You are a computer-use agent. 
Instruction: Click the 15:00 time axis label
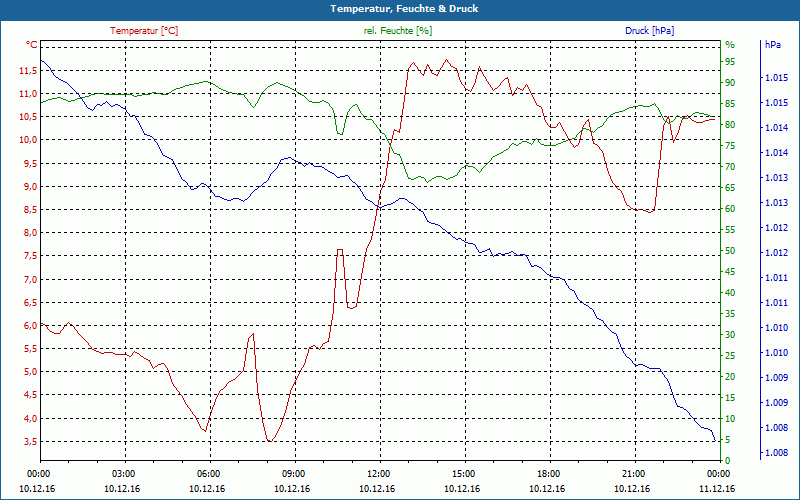click(465, 473)
